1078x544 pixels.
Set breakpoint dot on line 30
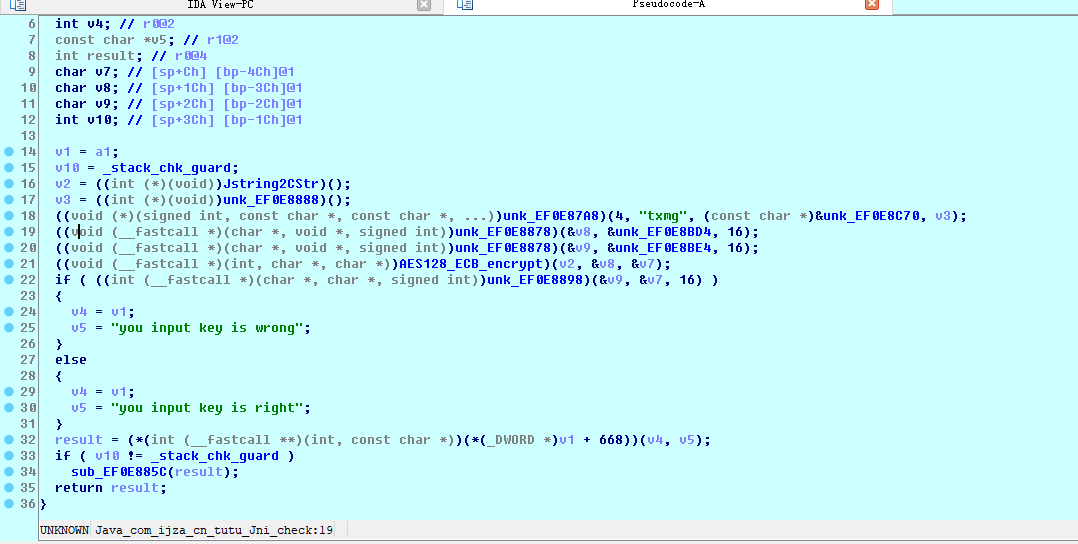point(9,408)
